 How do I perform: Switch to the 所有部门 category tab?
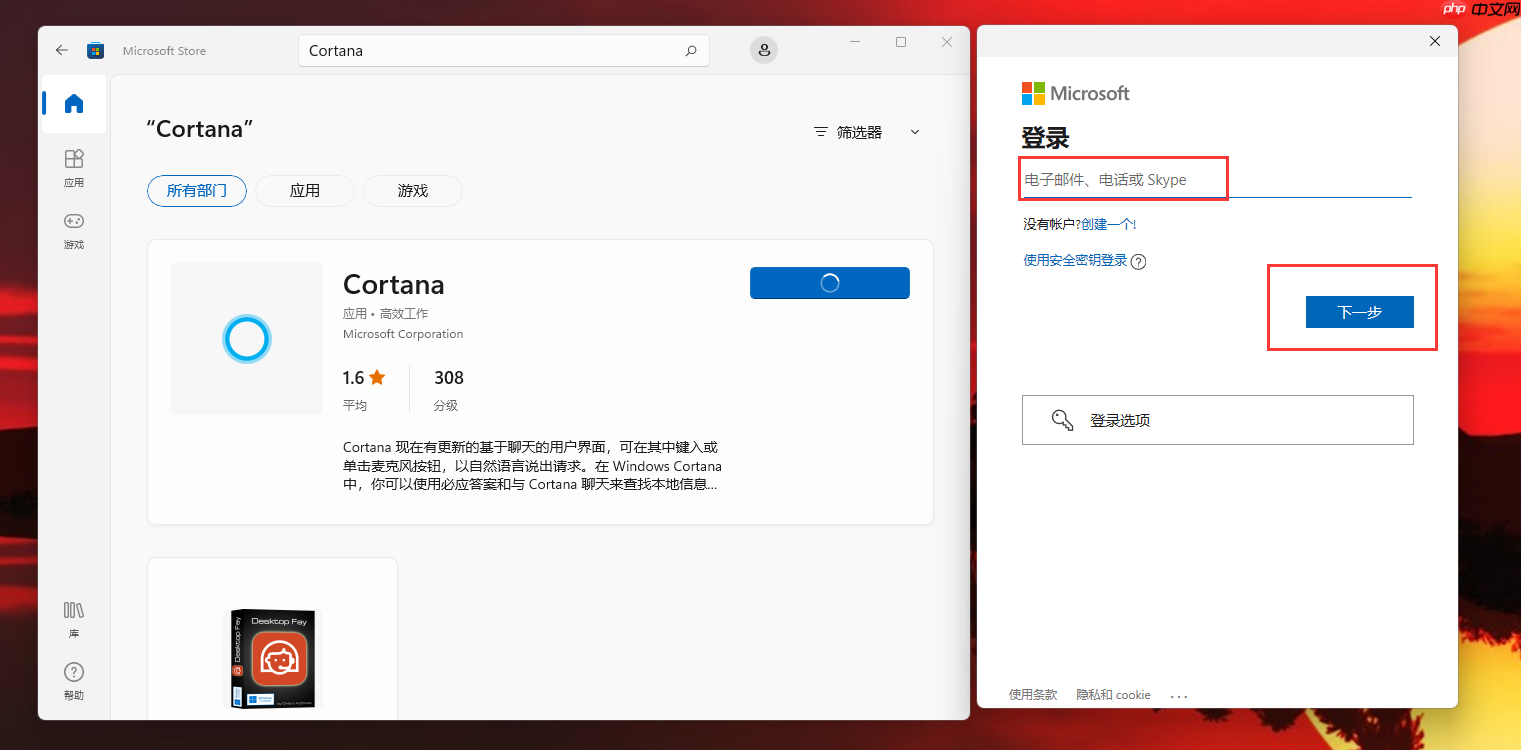pos(196,190)
